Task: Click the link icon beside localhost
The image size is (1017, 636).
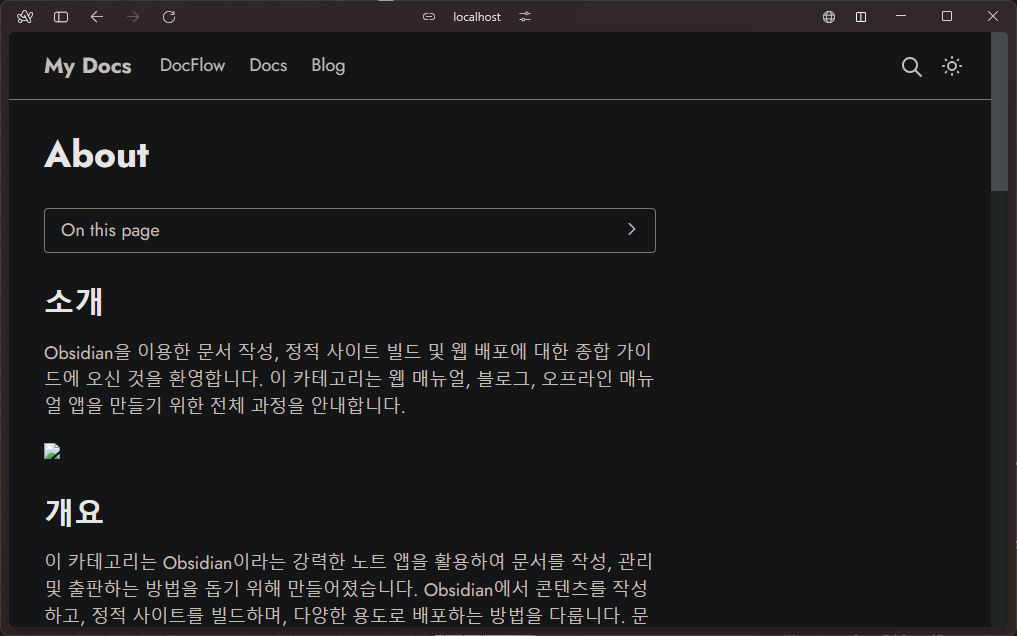Action: (x=429, y=17)
